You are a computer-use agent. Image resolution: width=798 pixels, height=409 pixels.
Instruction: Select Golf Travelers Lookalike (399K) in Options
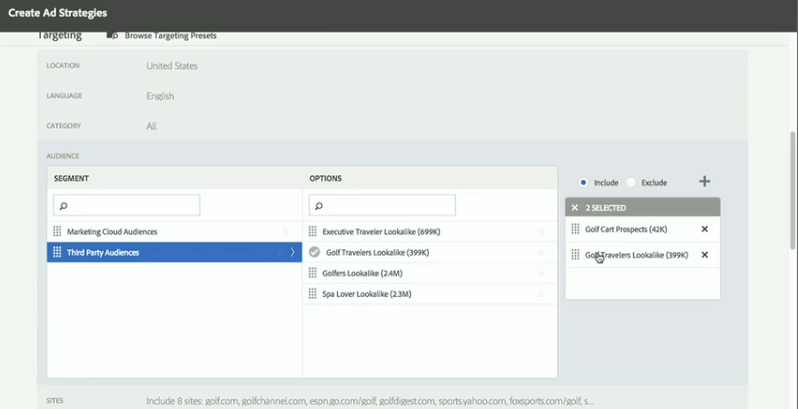click(430, 252)
